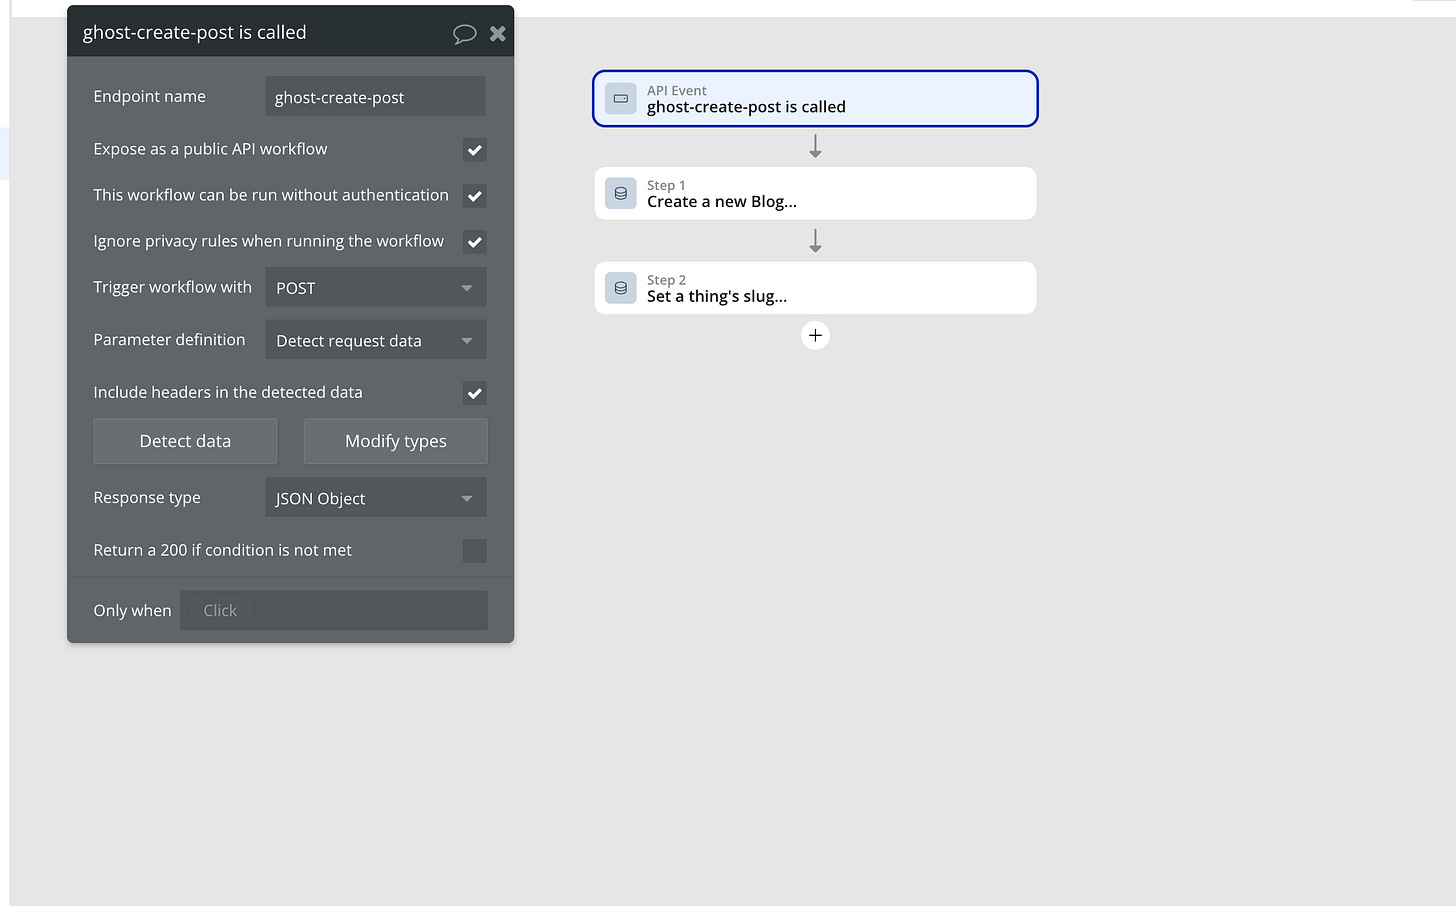Click the Only when label

132,610
